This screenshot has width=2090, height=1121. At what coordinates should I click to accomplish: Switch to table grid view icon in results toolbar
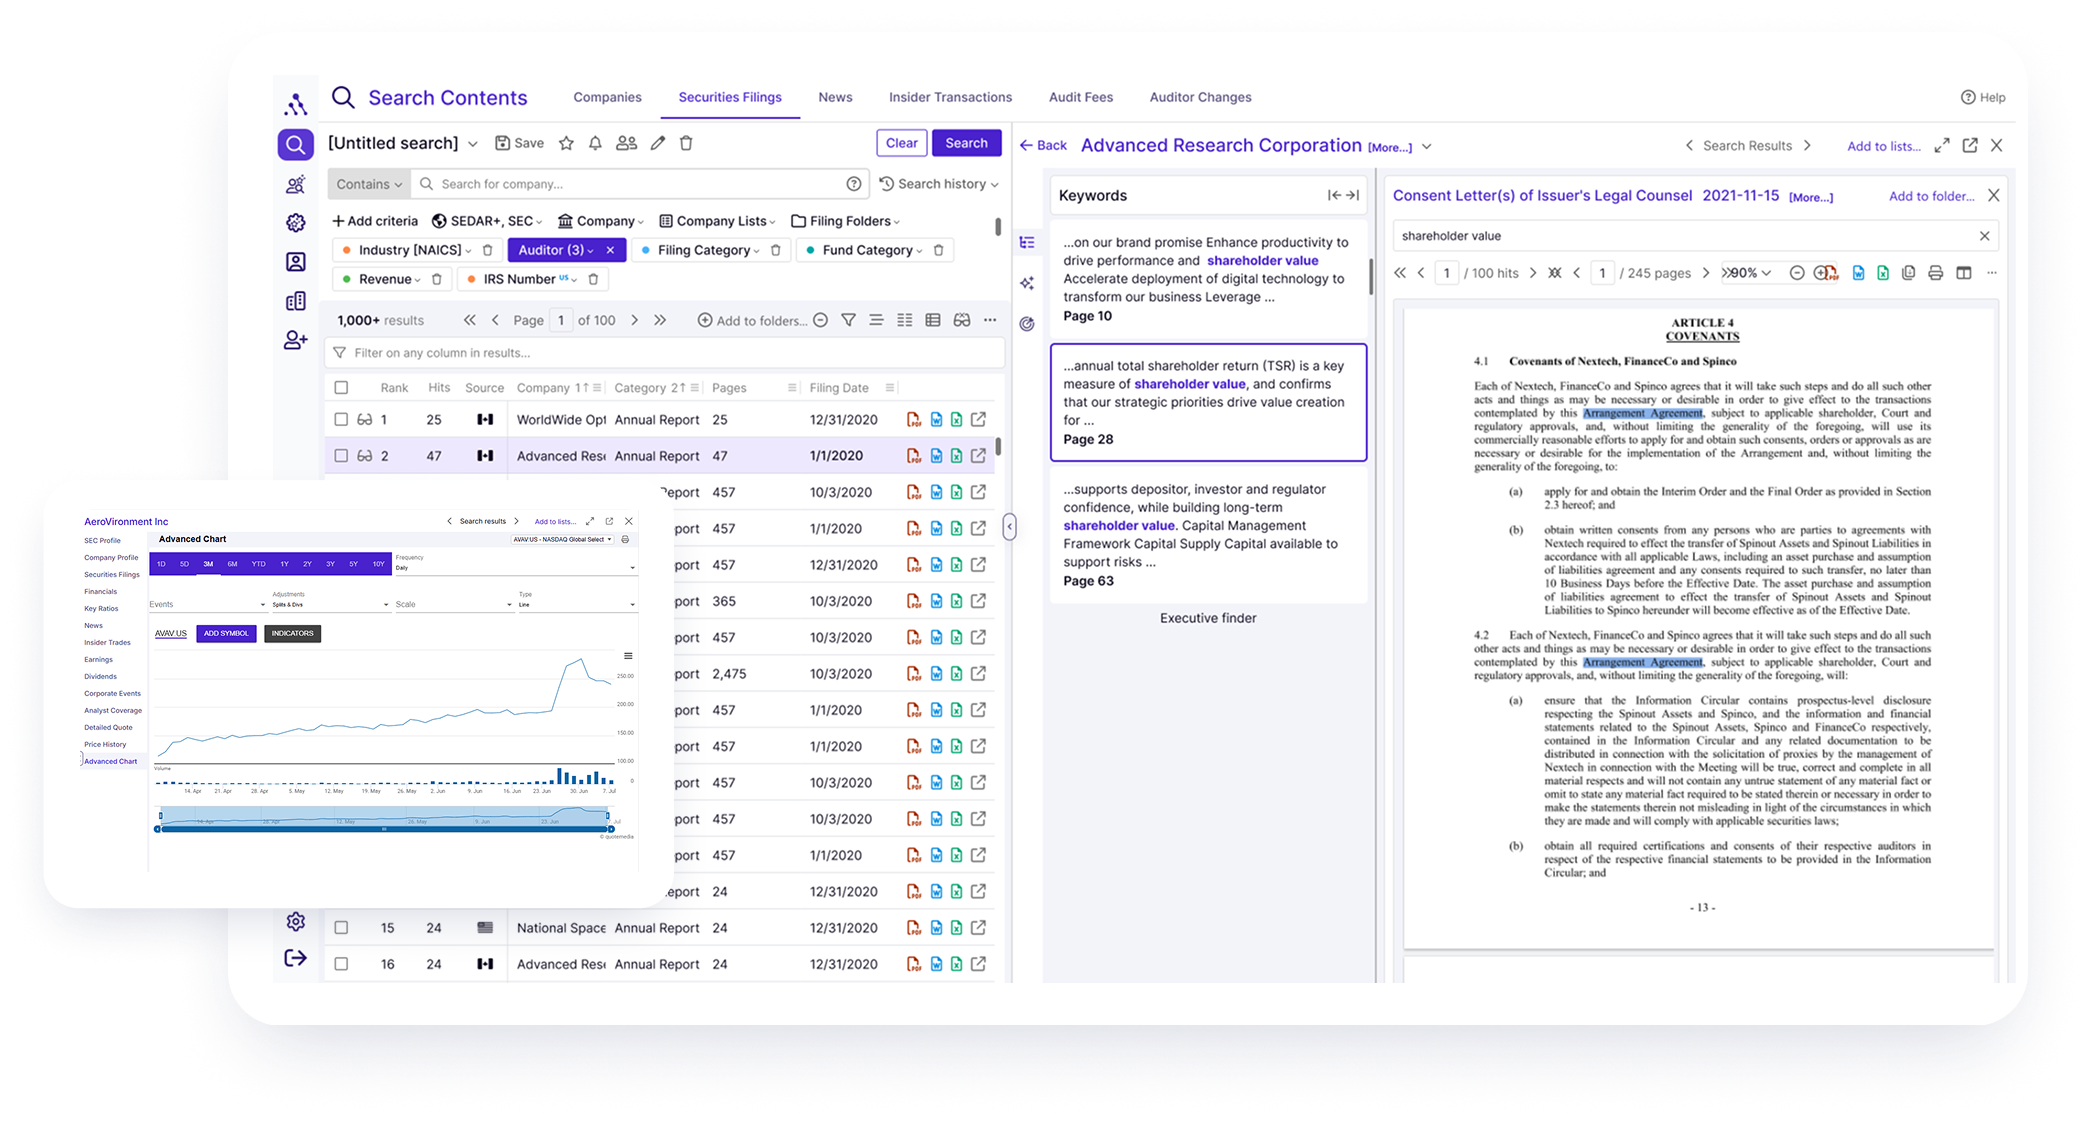point(933,320)
